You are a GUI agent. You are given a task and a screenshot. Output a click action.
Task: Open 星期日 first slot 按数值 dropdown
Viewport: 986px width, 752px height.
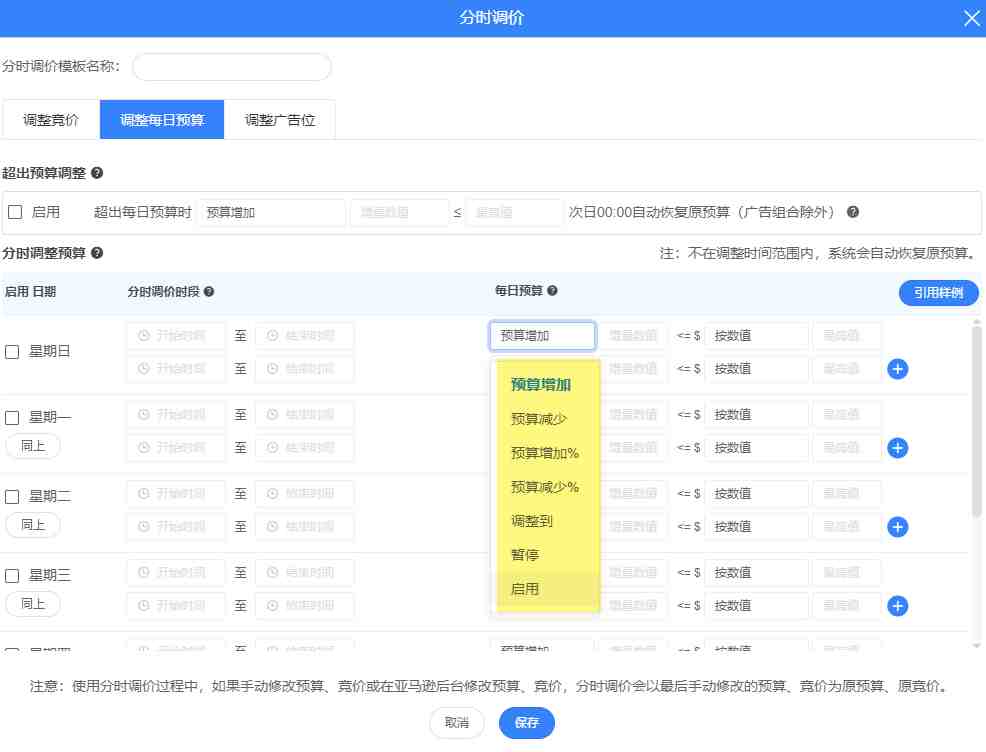tap(756, 336)
